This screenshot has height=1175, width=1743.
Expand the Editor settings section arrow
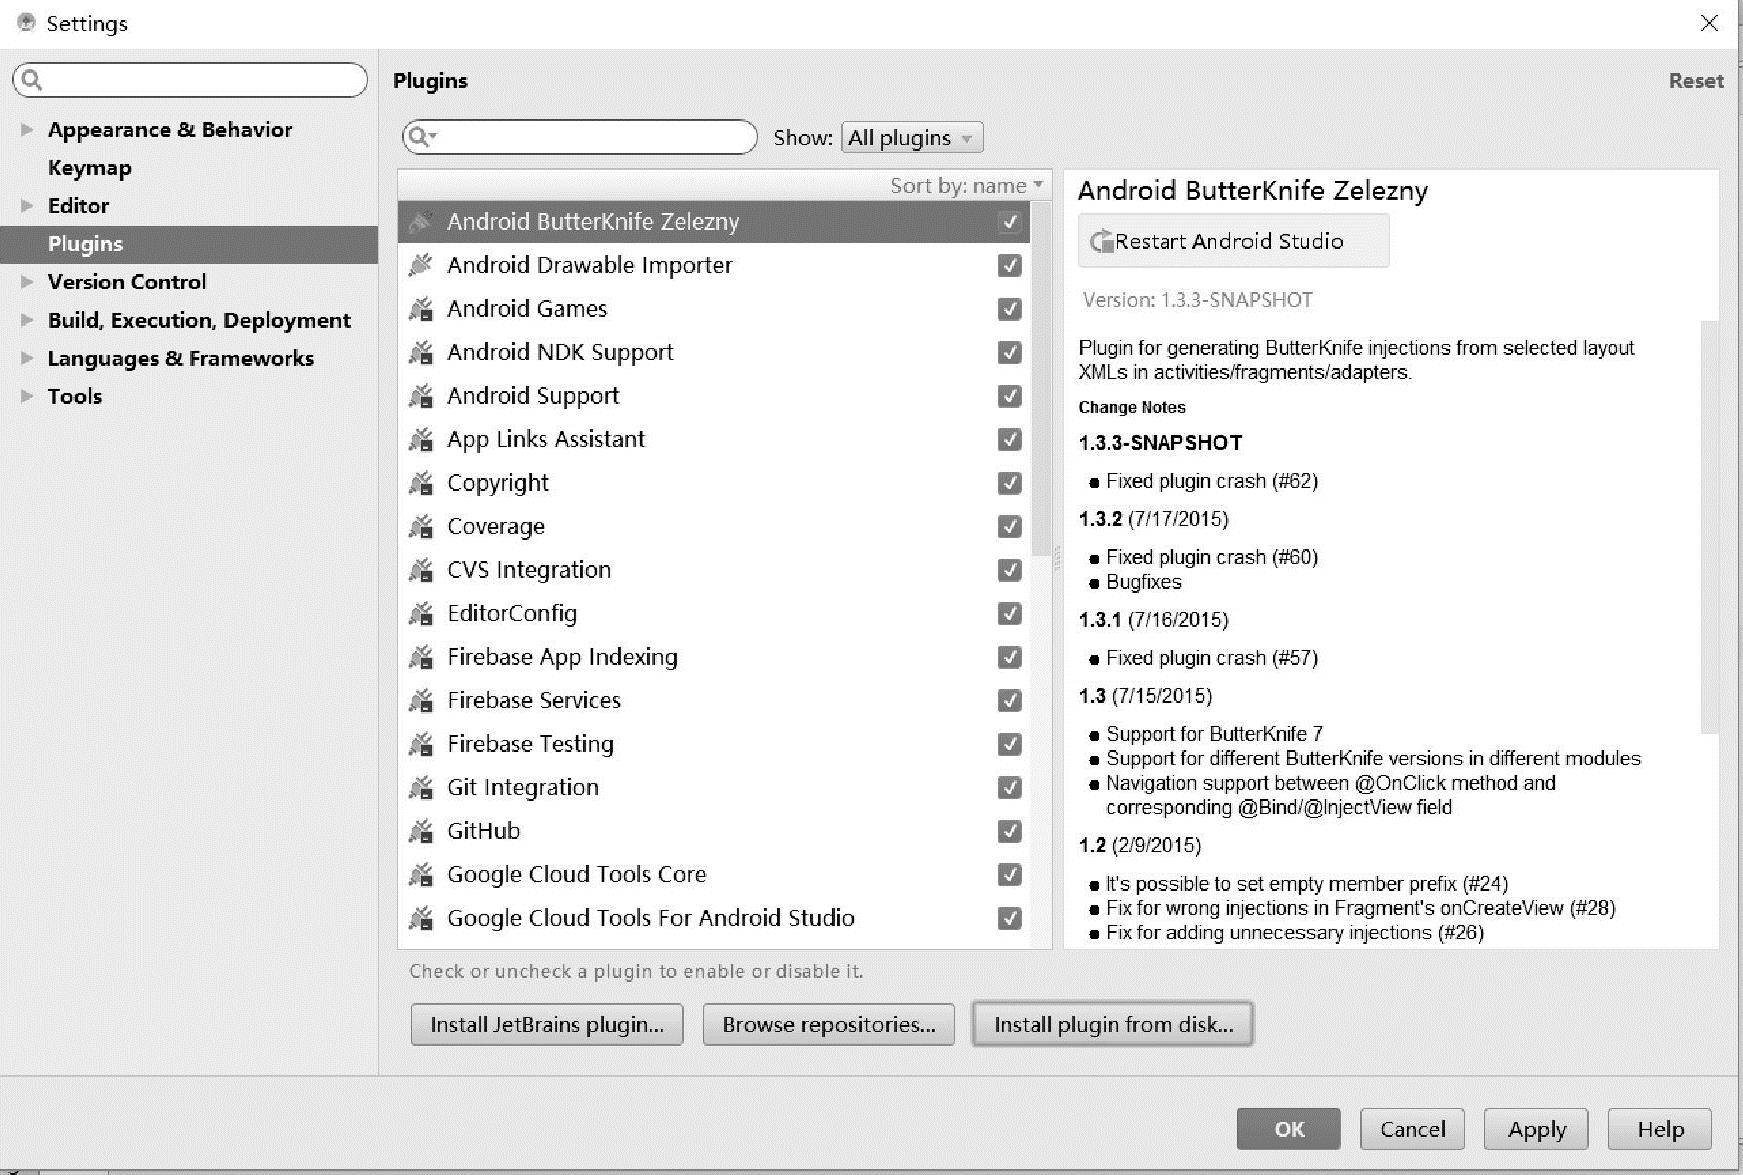click(x=27, y=205)
